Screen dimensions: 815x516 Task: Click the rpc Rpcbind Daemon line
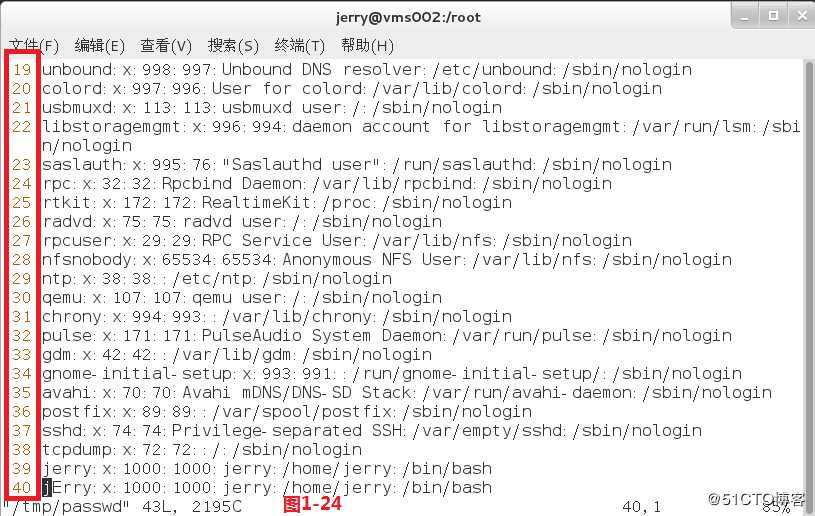coord(327,183)
